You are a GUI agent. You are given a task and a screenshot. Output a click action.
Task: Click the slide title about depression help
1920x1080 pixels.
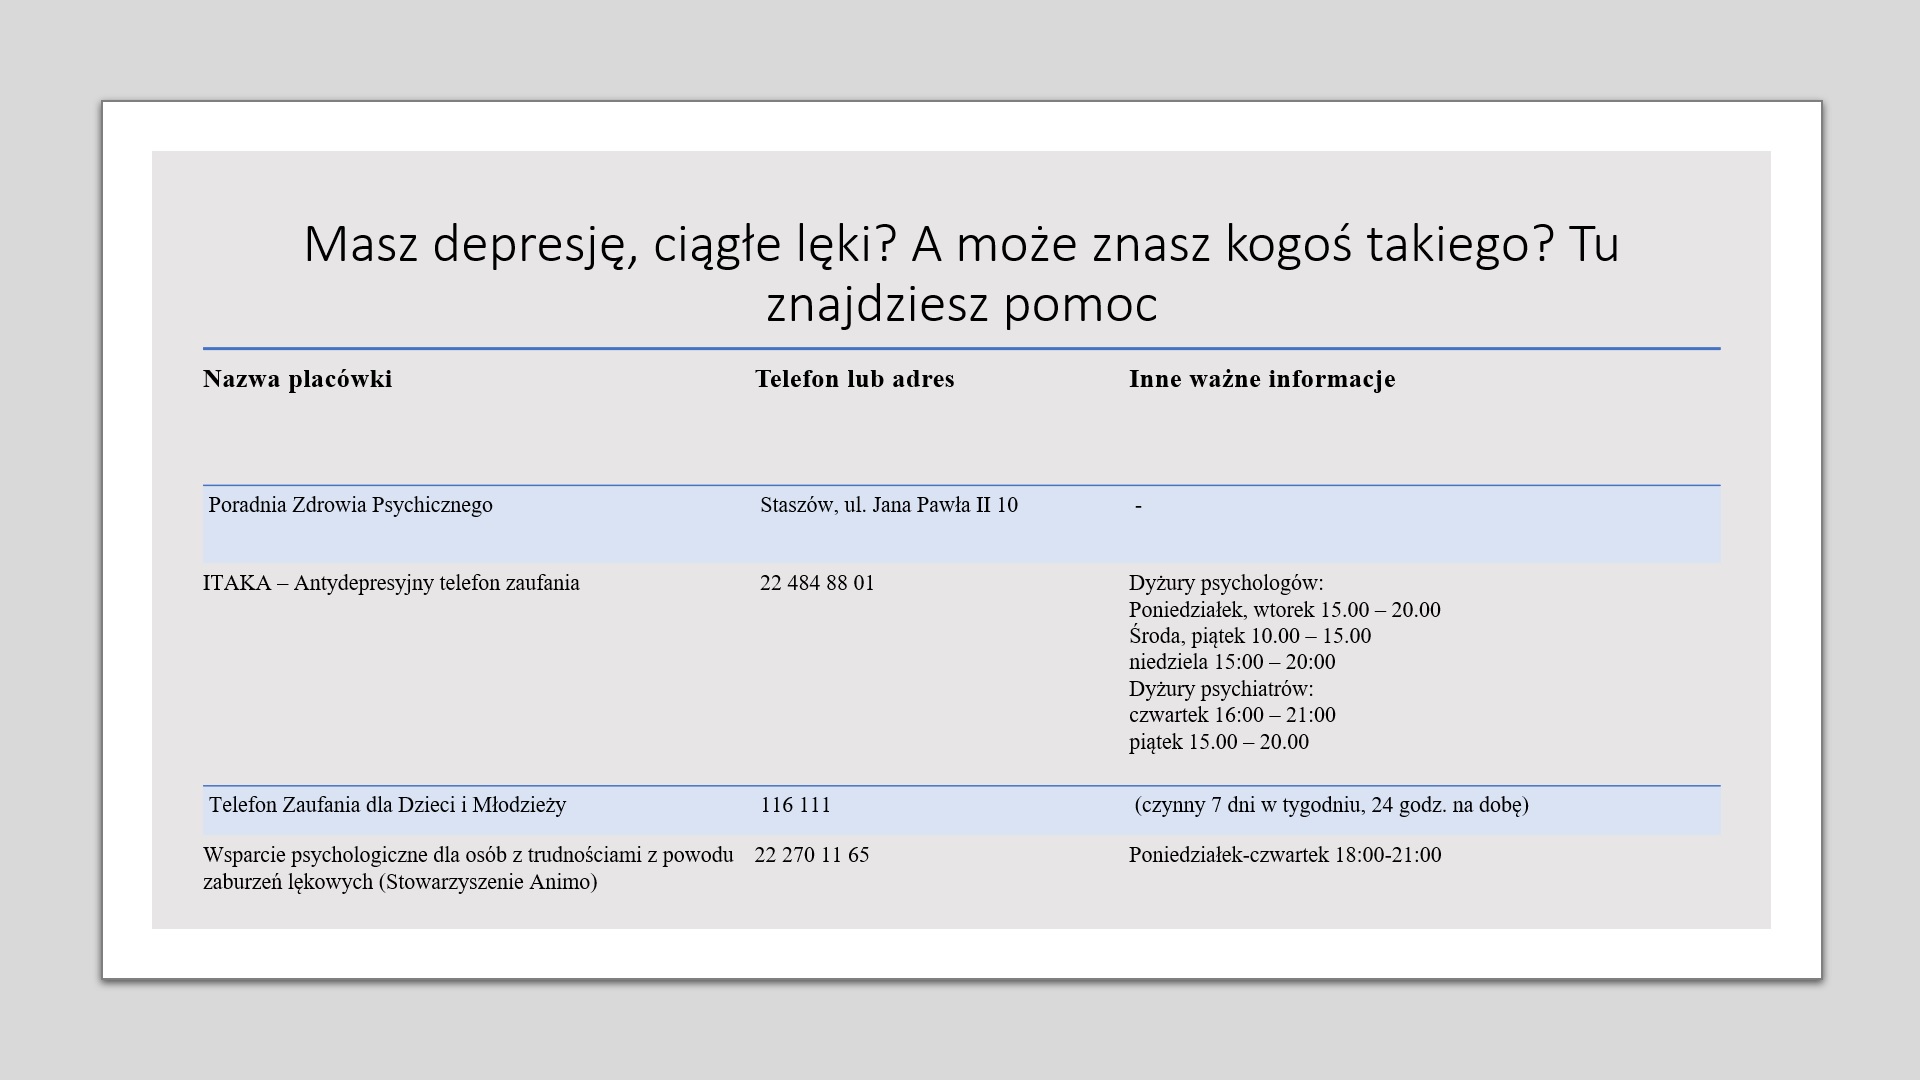(x=961, y=273)
